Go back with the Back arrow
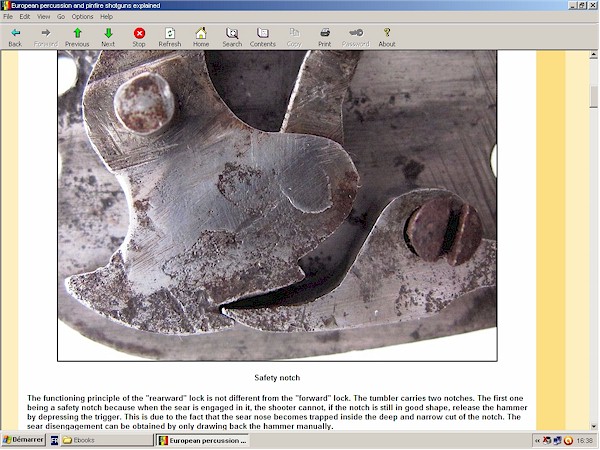This screenshot has height=450, width=600. (15, 37)
